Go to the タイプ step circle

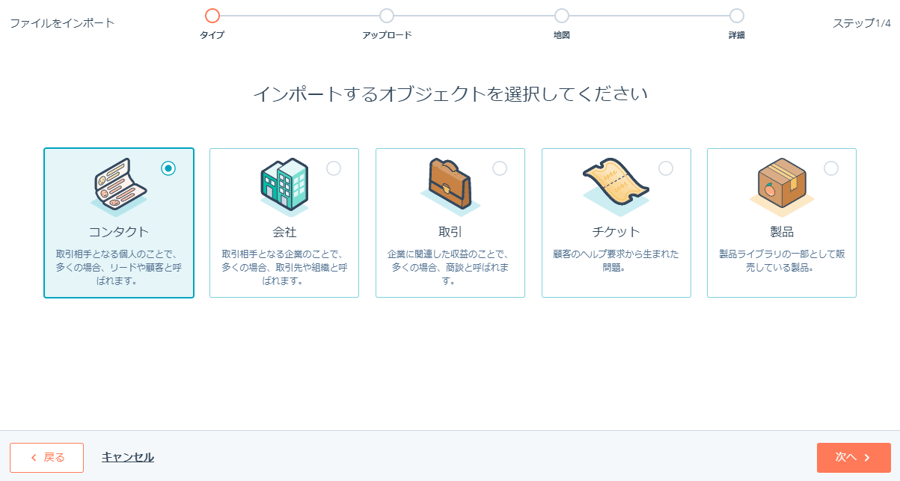(x=212, y=16)
